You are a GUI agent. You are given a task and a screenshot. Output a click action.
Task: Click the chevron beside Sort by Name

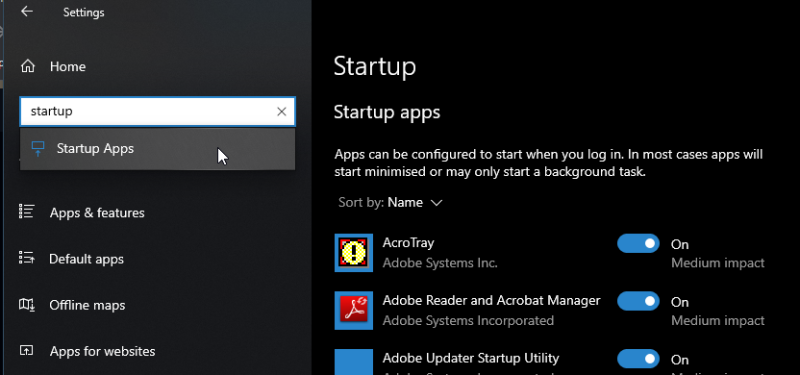[x=436, y=203]
